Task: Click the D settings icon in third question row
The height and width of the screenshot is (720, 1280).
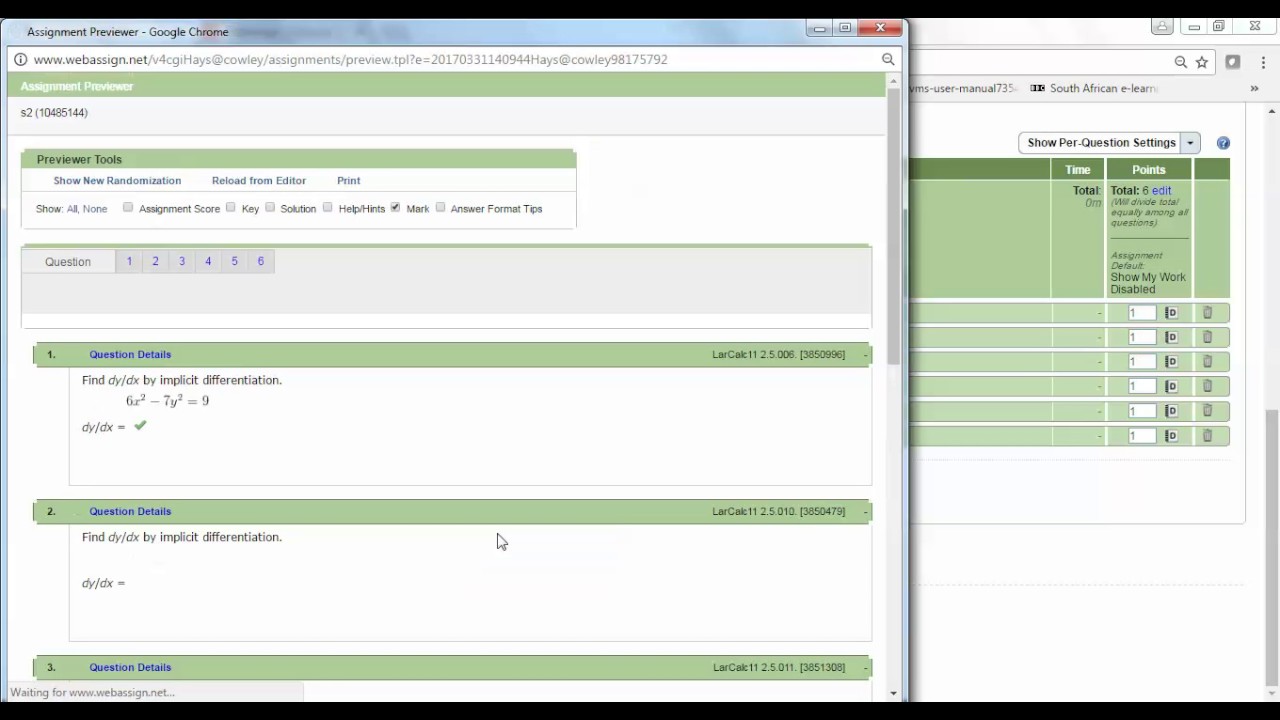Action: pos(1171,362)
